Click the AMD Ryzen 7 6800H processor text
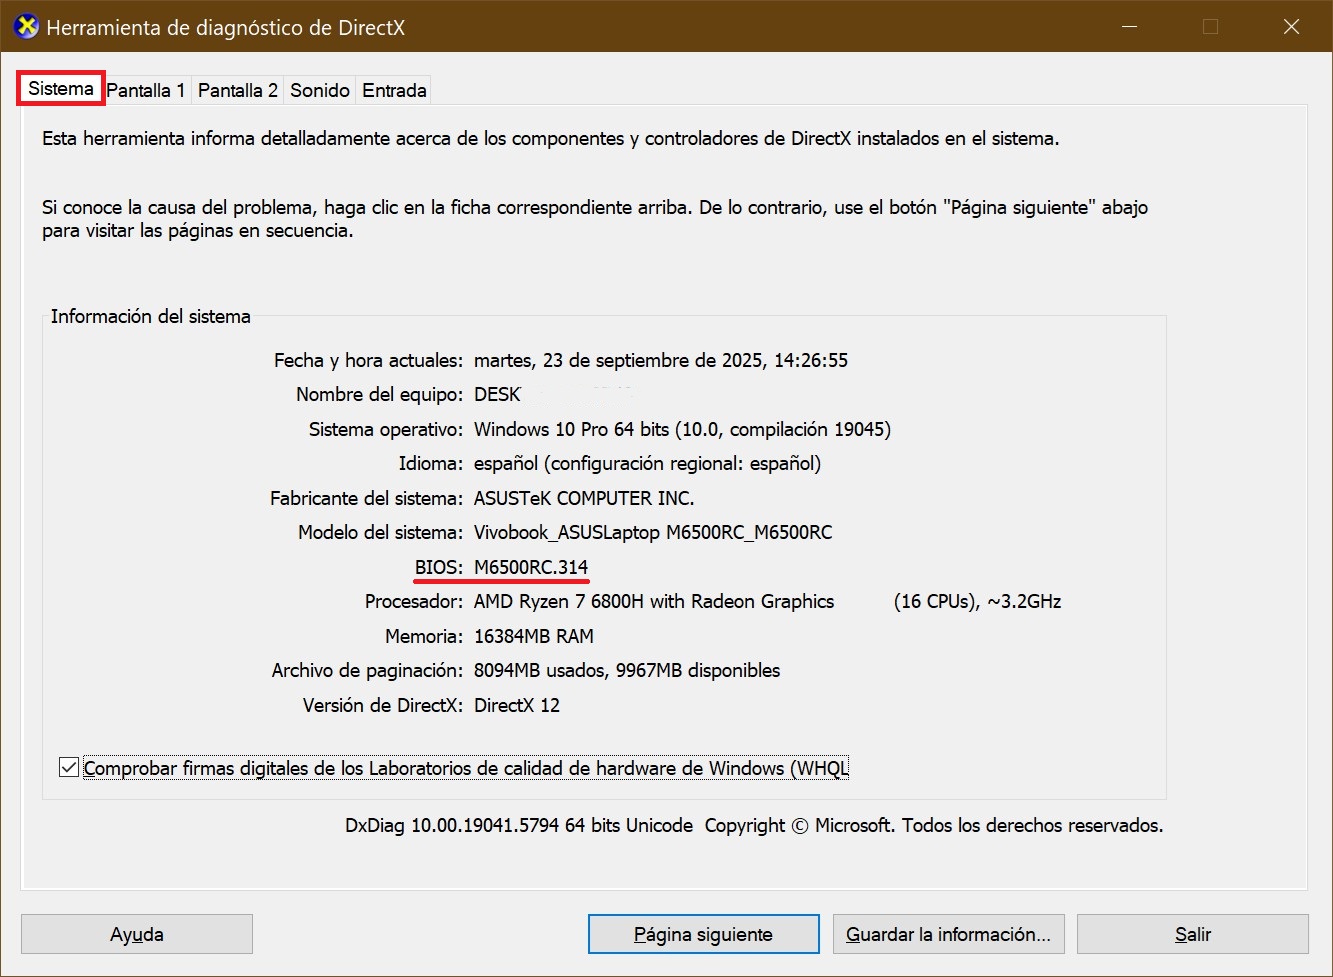Viewport: 1333px width, 977px height. pyautogui.click(x=654, y=601)
